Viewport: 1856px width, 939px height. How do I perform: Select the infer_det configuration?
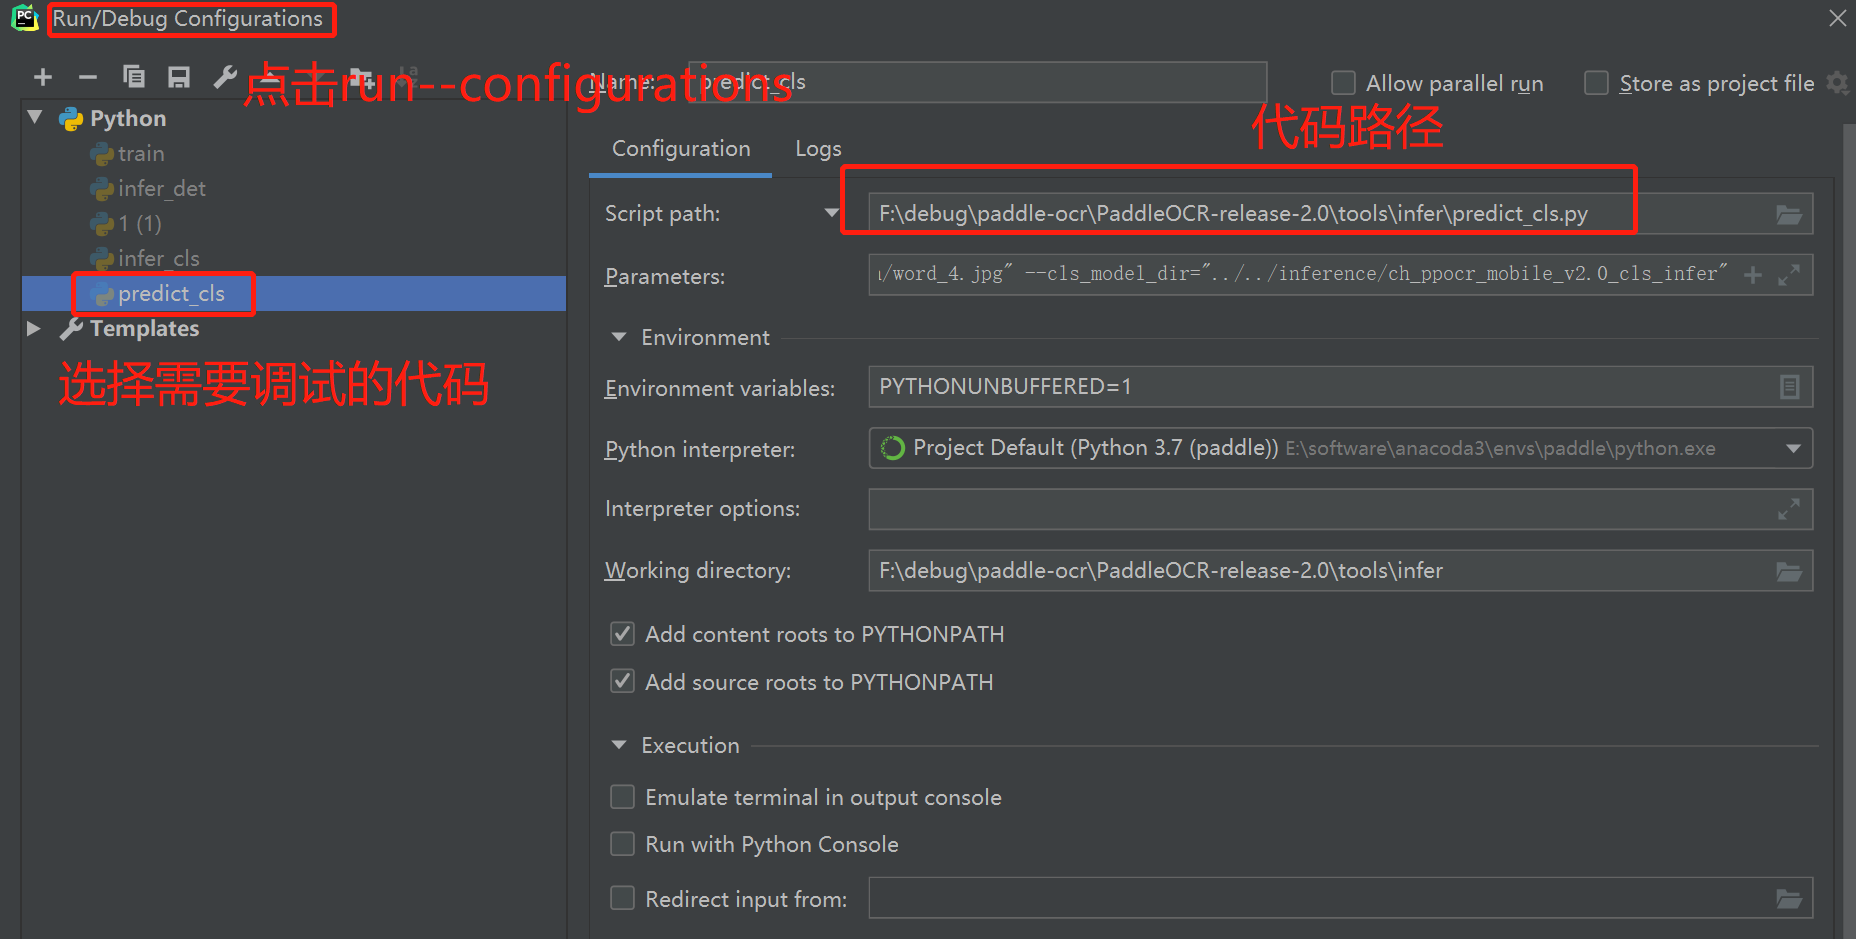160,188
